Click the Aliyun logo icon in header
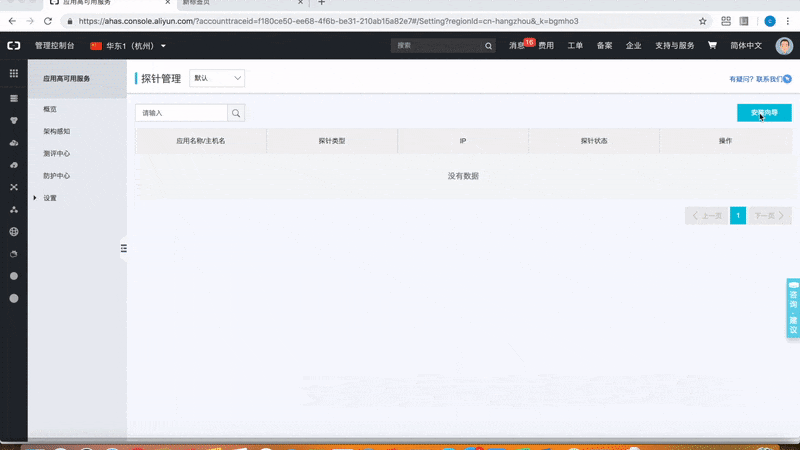 [13, 45]
